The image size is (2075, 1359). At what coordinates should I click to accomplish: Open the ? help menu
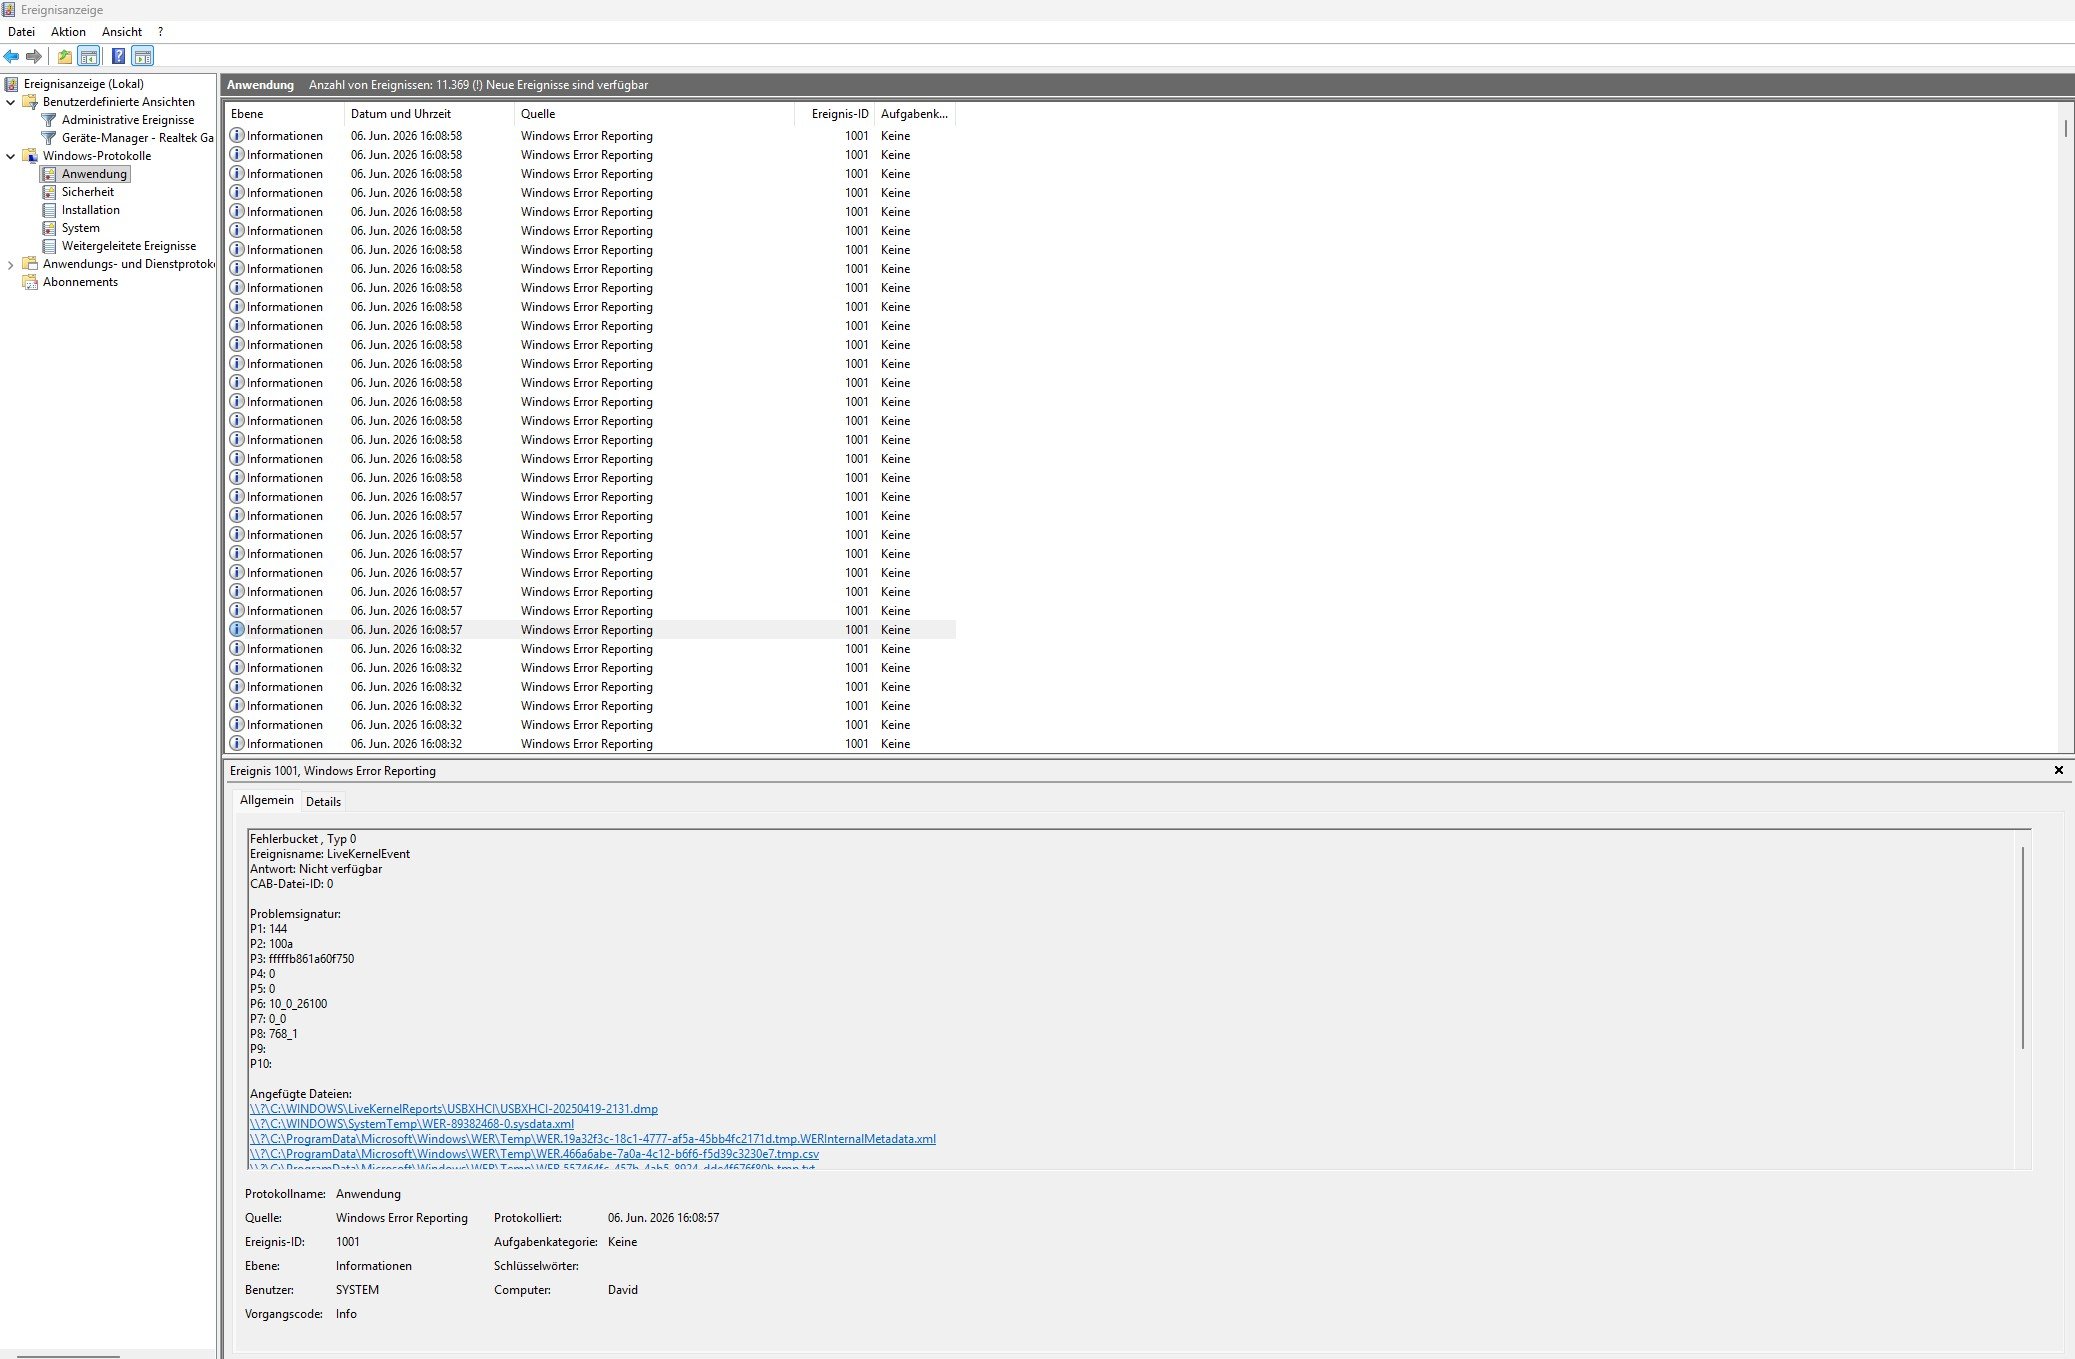point(160,32)
